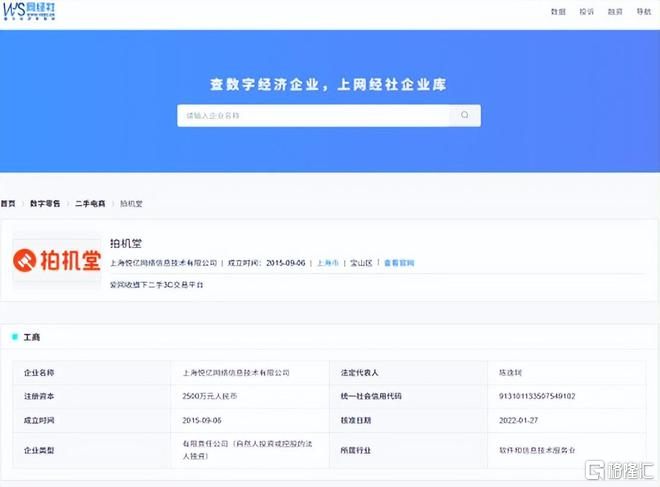
Task: Click the 2015-09-06 value in the table
Action: click(x=202, y=420)
